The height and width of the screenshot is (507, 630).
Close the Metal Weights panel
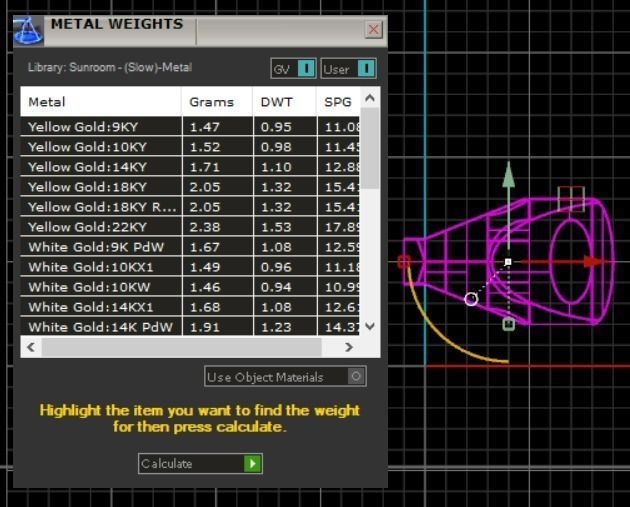[x=373, y=29]
